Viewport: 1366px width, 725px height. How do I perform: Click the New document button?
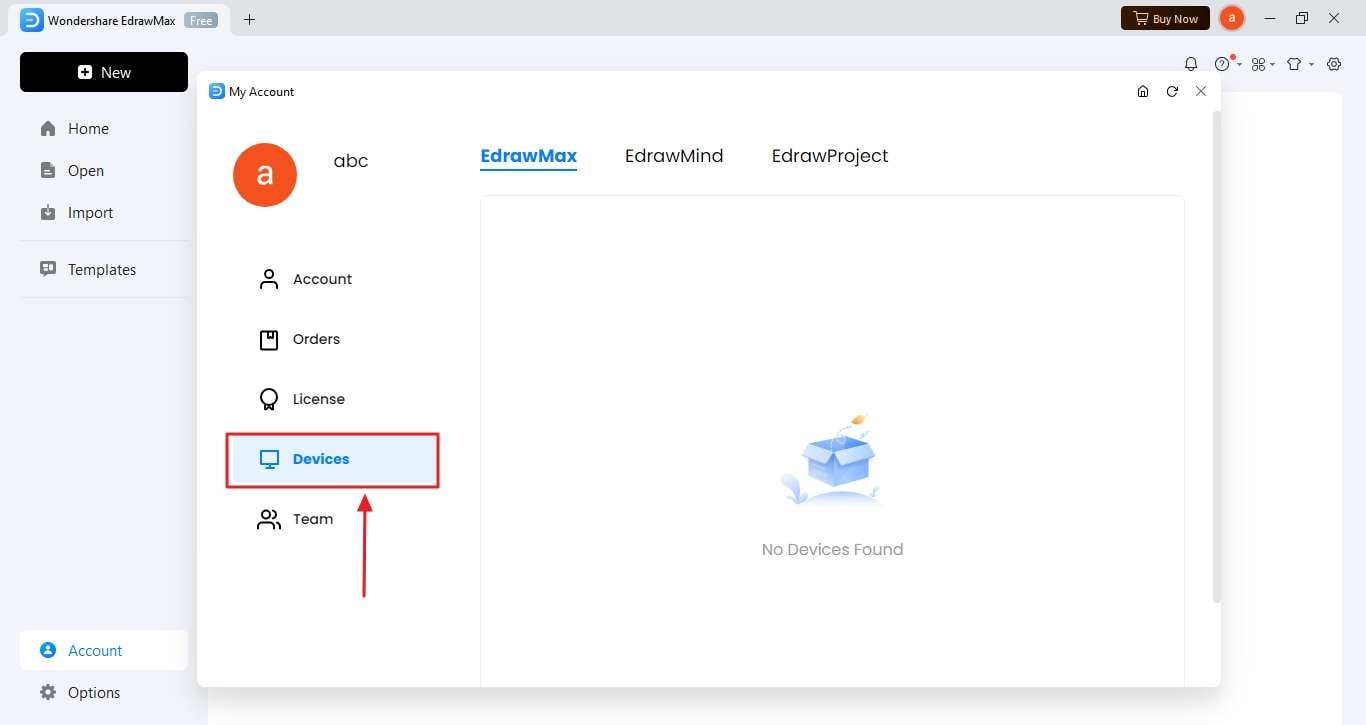click(x=104, y=72)
